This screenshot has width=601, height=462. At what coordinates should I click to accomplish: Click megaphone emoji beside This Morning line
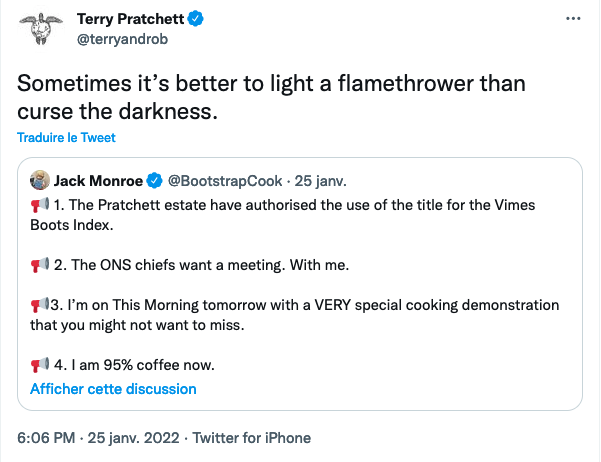point(39,305)
